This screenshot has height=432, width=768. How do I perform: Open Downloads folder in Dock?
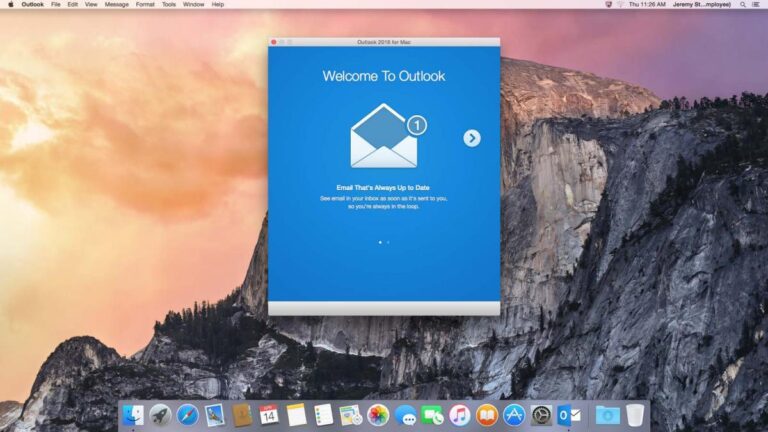[x=607, y=415]
